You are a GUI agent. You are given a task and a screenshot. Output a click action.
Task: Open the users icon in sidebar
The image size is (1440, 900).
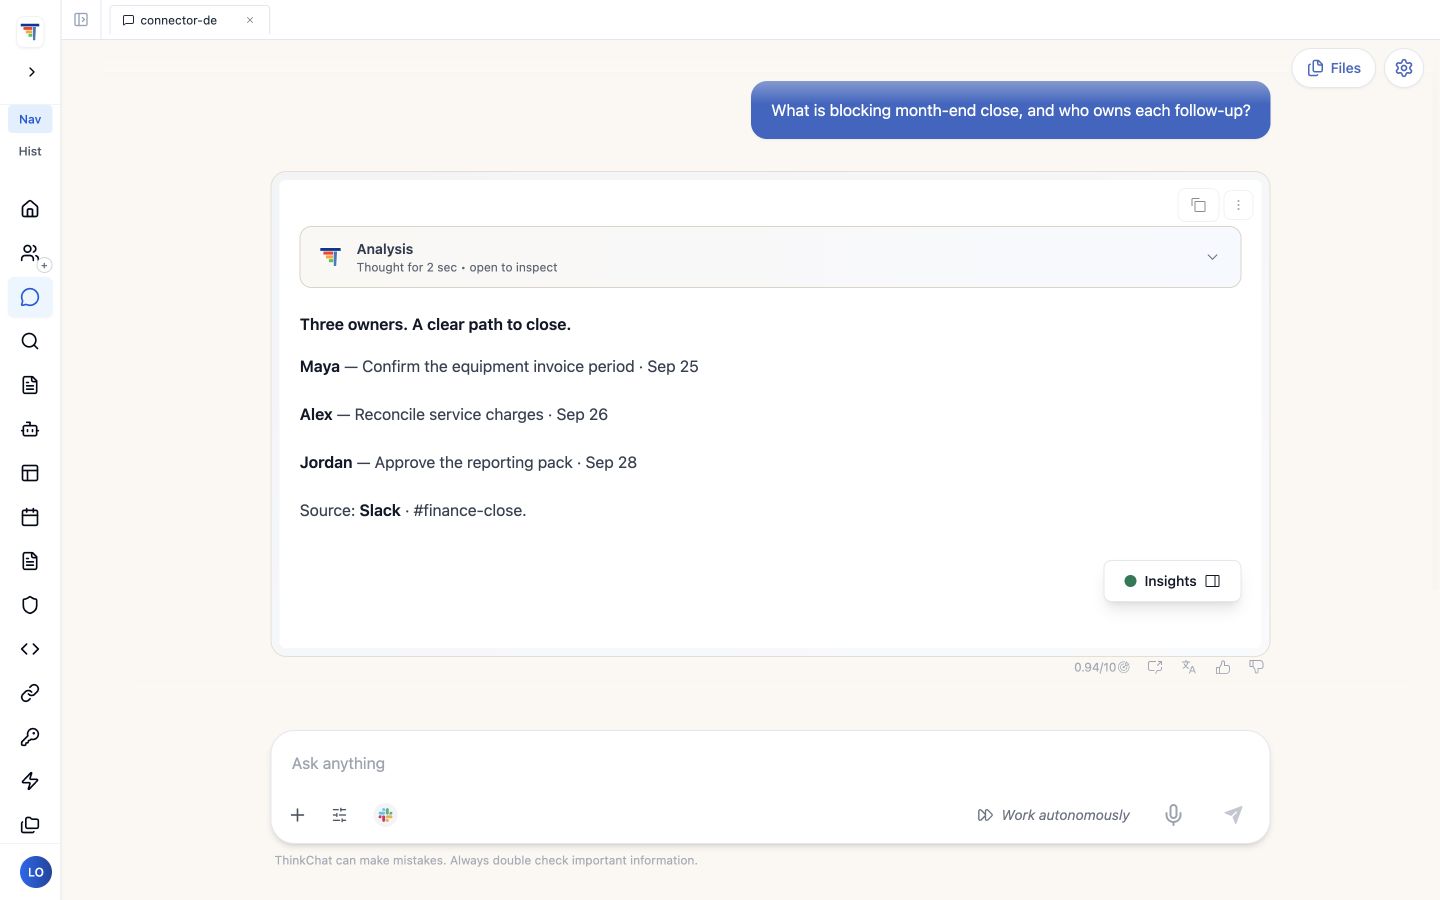pyautogui.click(x=30, y=253)
